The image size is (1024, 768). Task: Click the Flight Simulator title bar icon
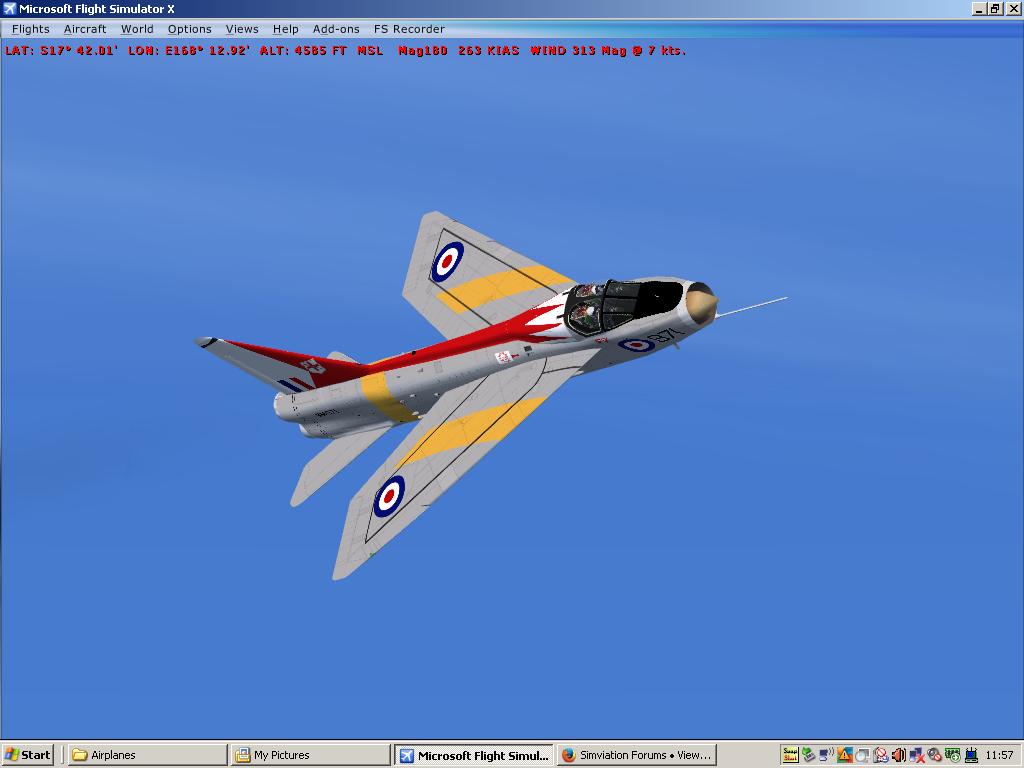9,8
